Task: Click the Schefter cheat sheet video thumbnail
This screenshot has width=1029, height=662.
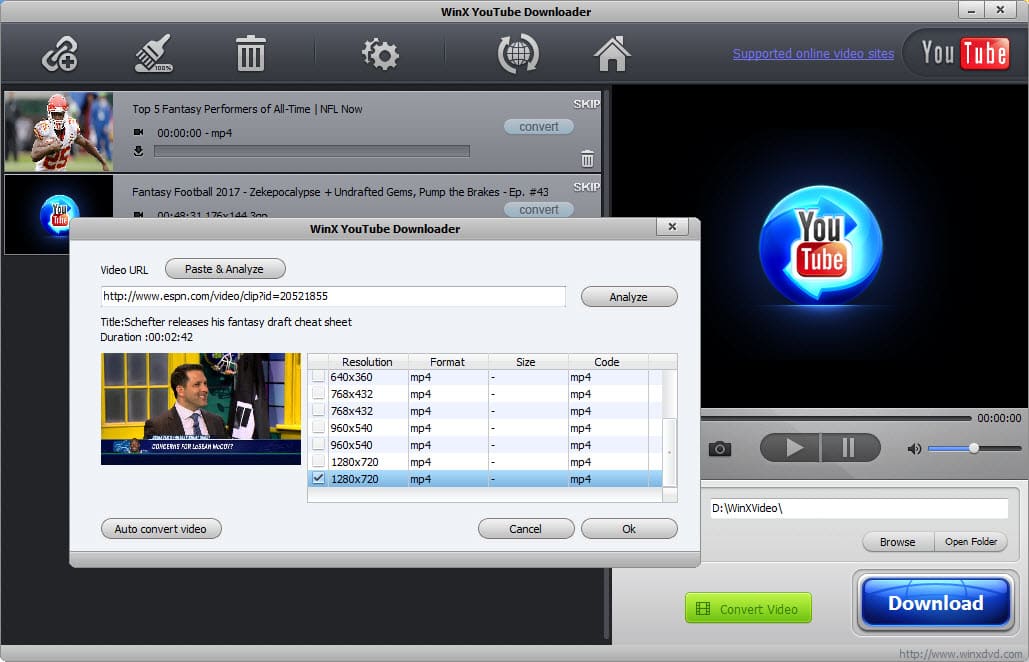Action: (201, 409)
